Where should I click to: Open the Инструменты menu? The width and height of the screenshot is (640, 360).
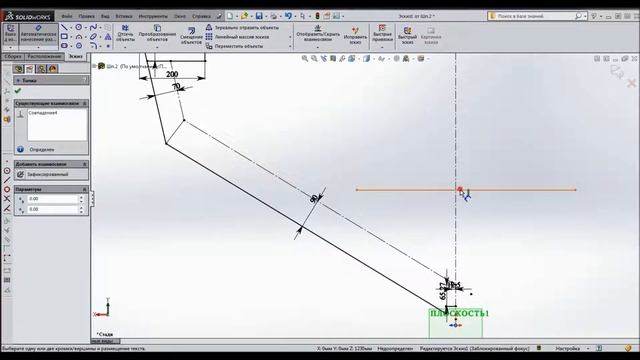coord(153,16)
